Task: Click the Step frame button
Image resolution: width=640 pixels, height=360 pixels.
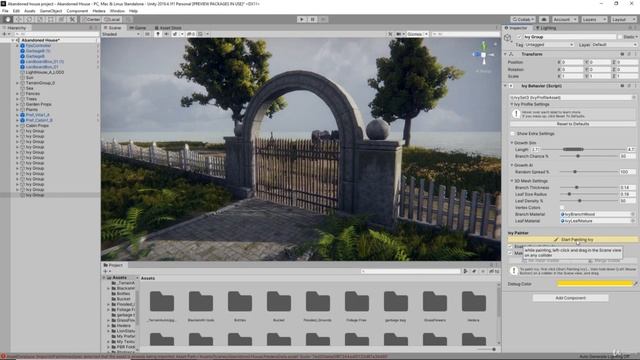Action: pos(323,19)
